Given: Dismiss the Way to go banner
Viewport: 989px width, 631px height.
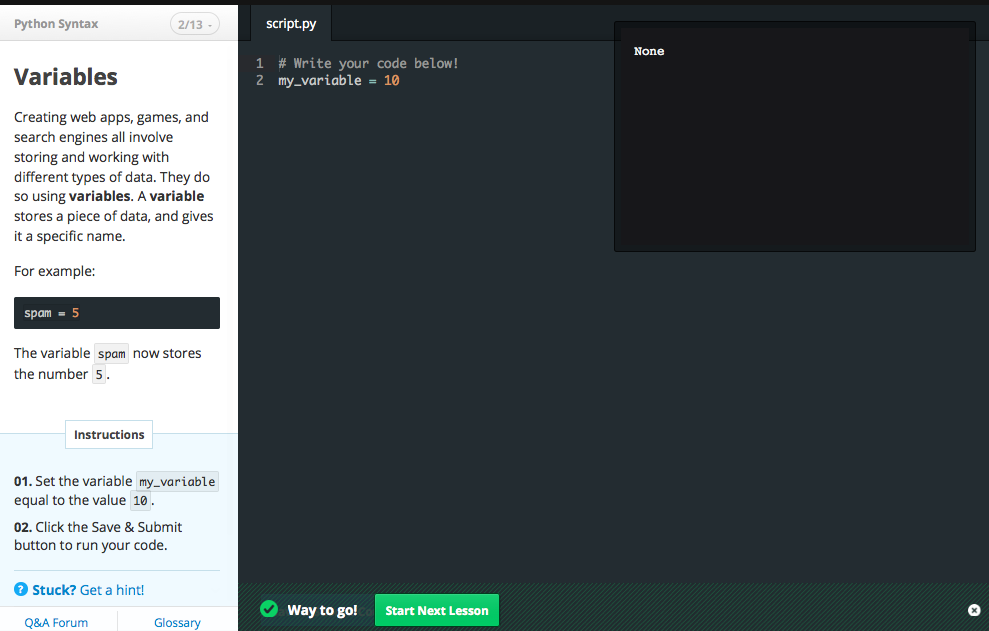Looking at the screenshot, I should [974, 610].
